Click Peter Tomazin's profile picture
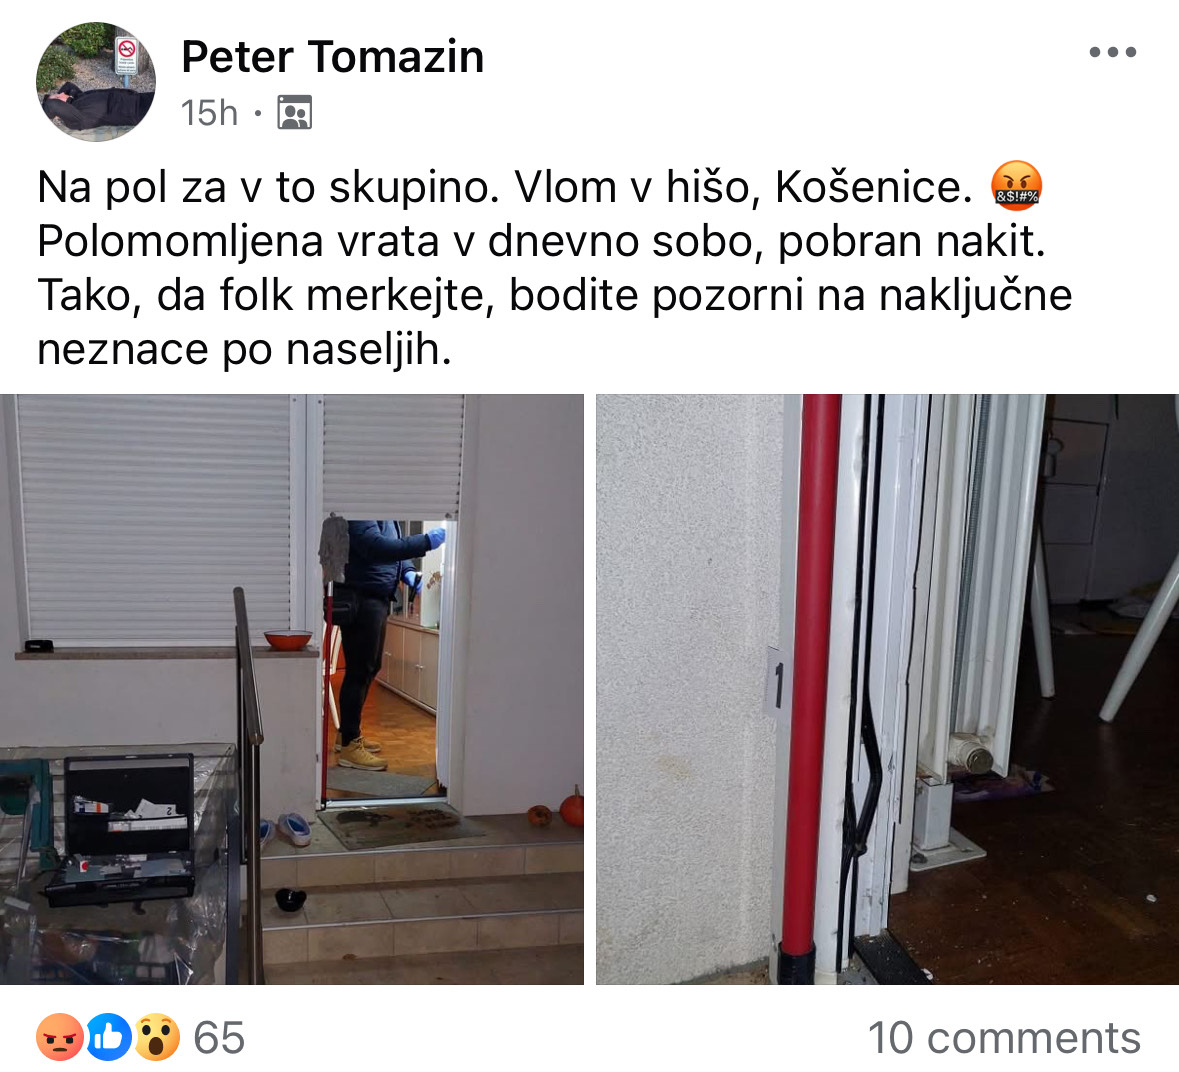The width and height of the screenshot is (1179, 1072). pos(95,81)
